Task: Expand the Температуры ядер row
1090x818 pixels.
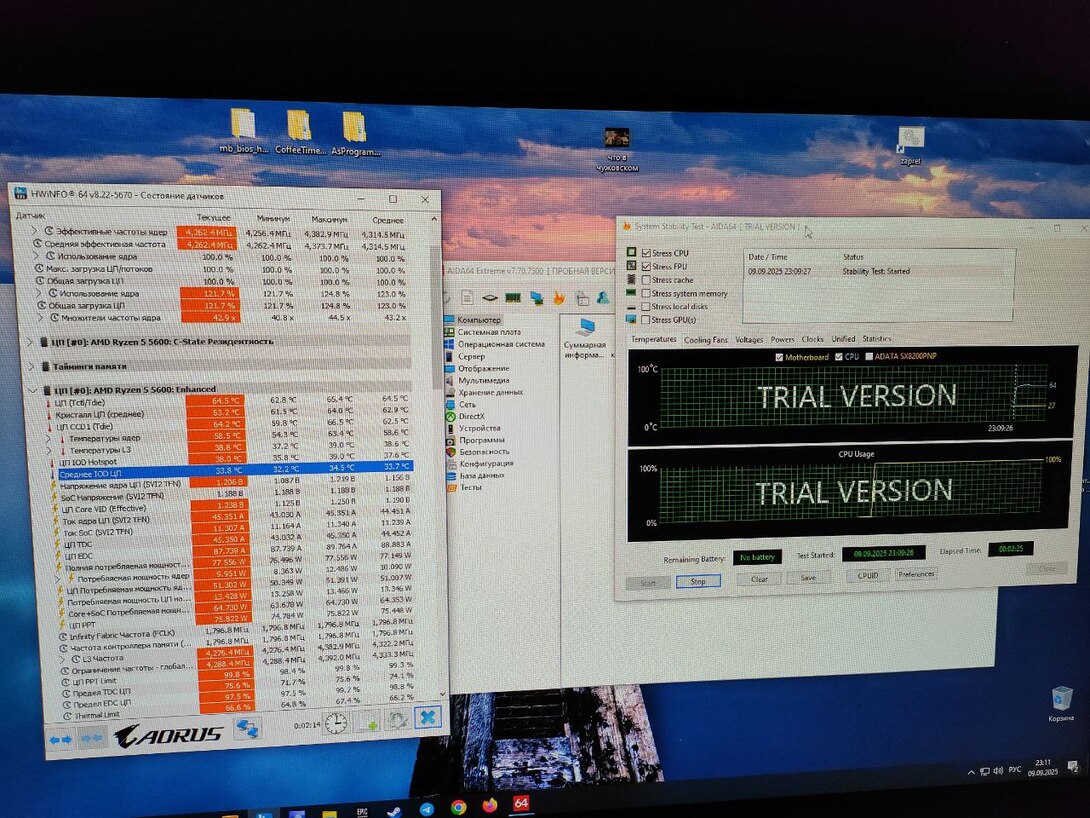Action: pyautogui.click(x=49, y=439)
